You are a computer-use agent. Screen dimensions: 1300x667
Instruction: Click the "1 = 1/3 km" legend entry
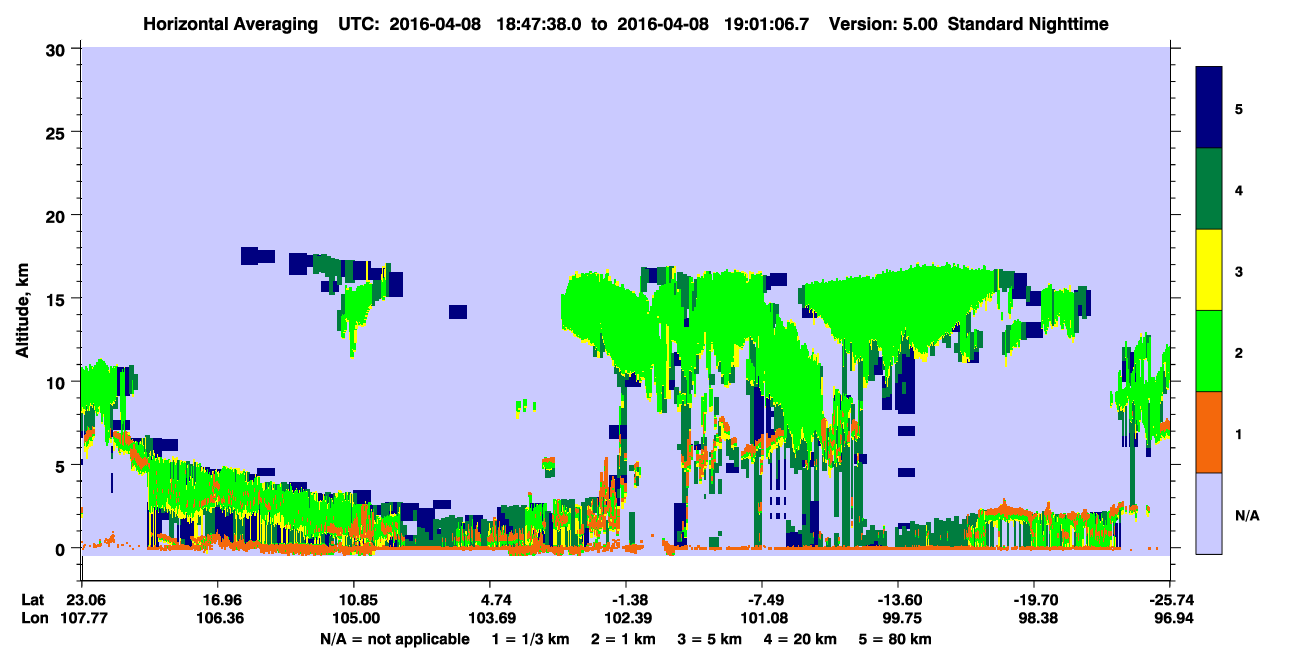tap(532, 639)
